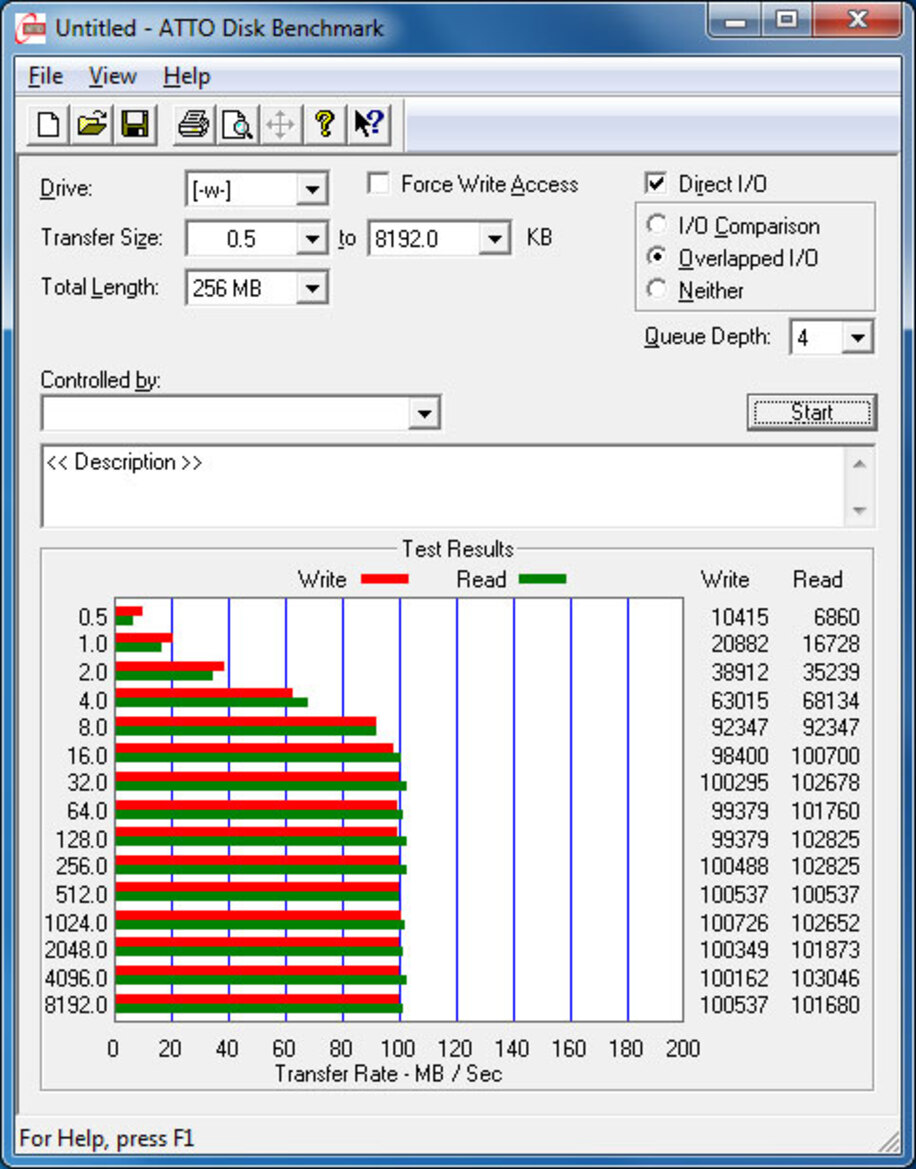Start the benchmark with the Start button
Image resolution: width=916 pixels, height=1169 pixels.
tap(812, 412)
